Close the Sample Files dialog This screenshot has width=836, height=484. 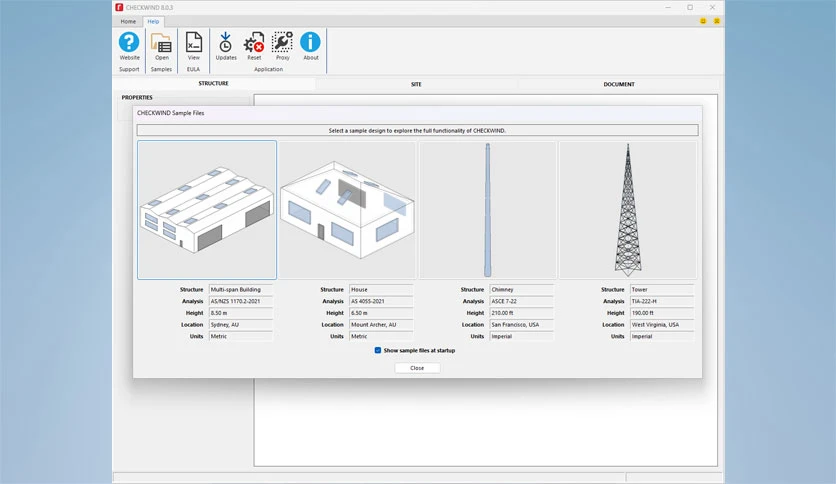click(417, 368)
